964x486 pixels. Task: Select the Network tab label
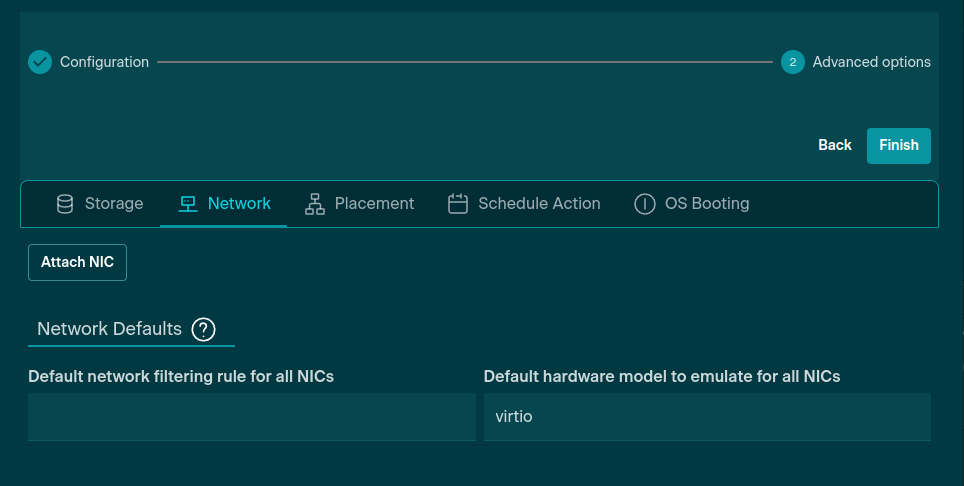coord(239,204)
